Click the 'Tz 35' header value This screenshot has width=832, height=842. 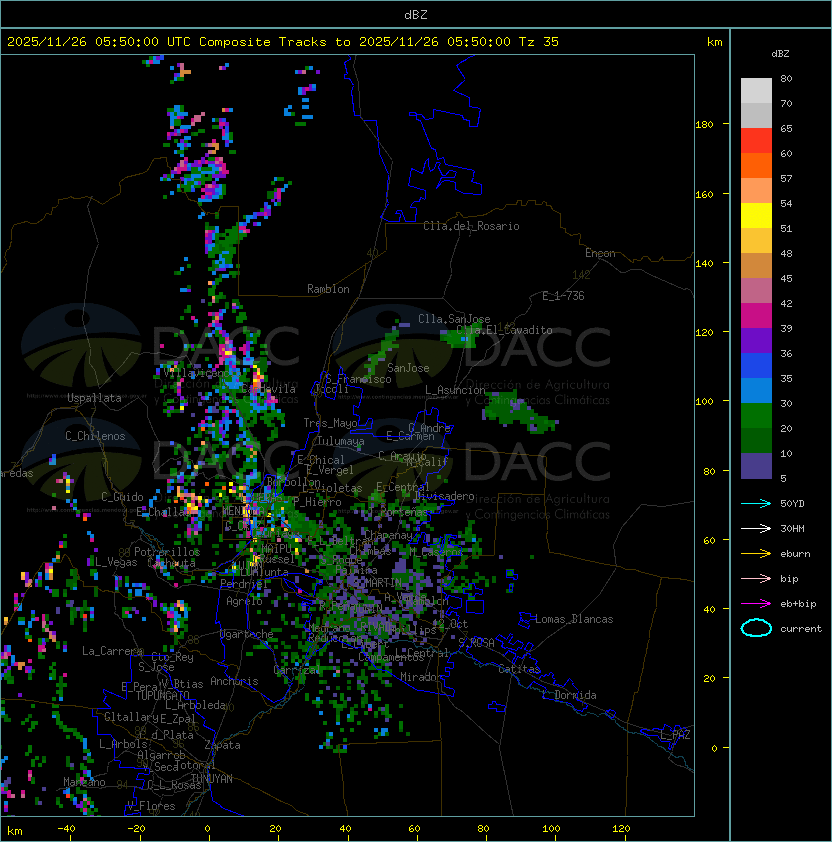(x=539, y=42)
